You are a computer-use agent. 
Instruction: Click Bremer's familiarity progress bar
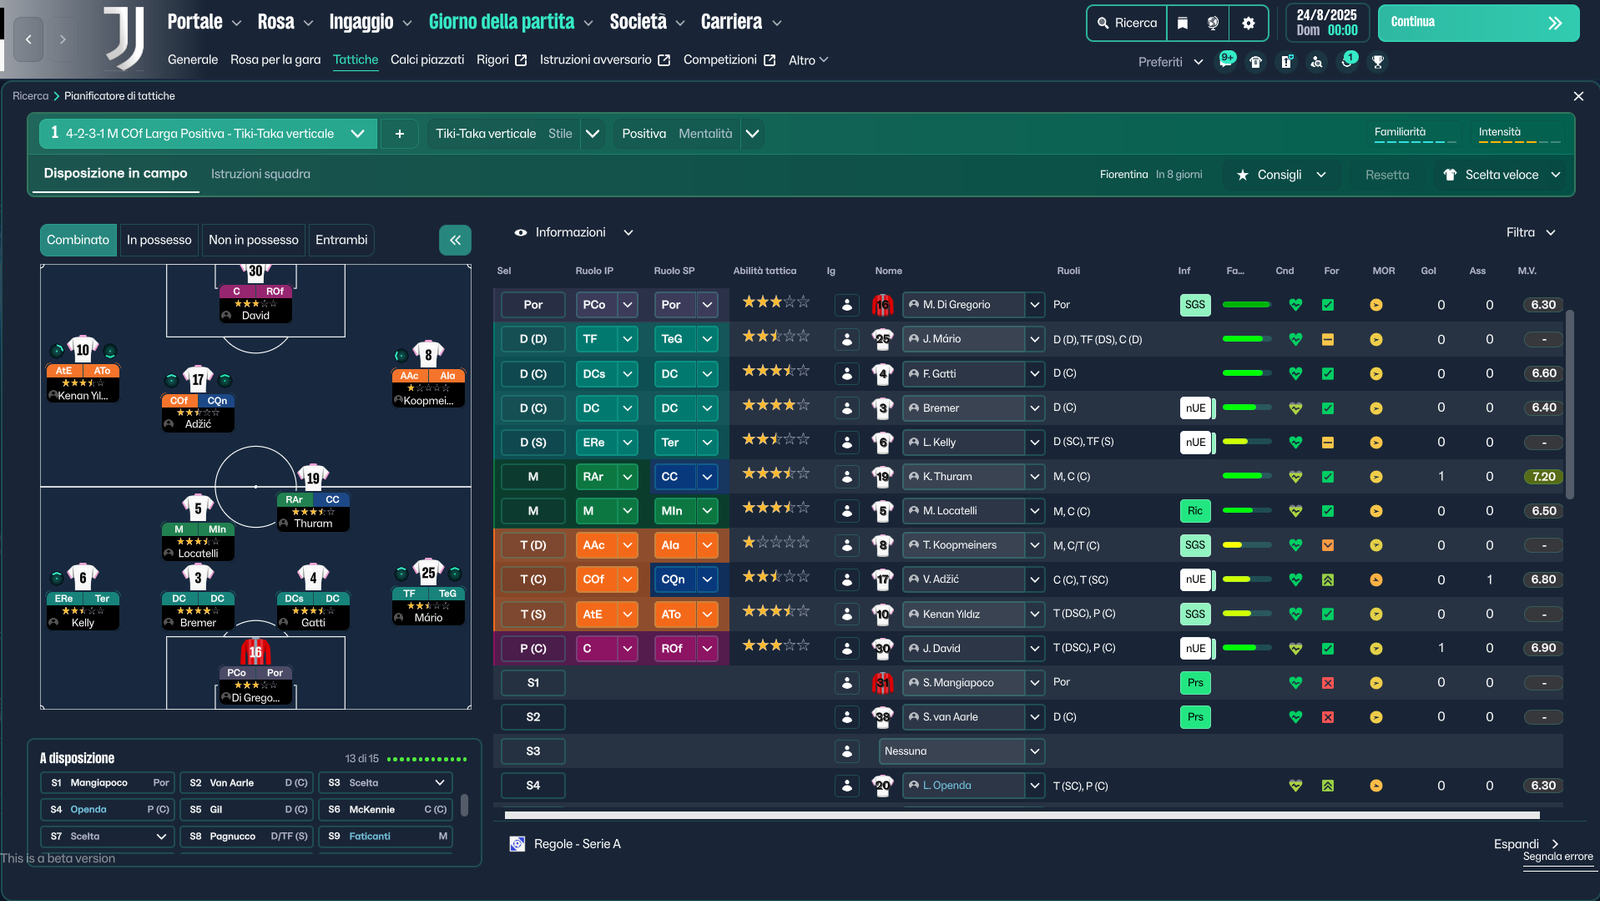(x=1245, y=408)
